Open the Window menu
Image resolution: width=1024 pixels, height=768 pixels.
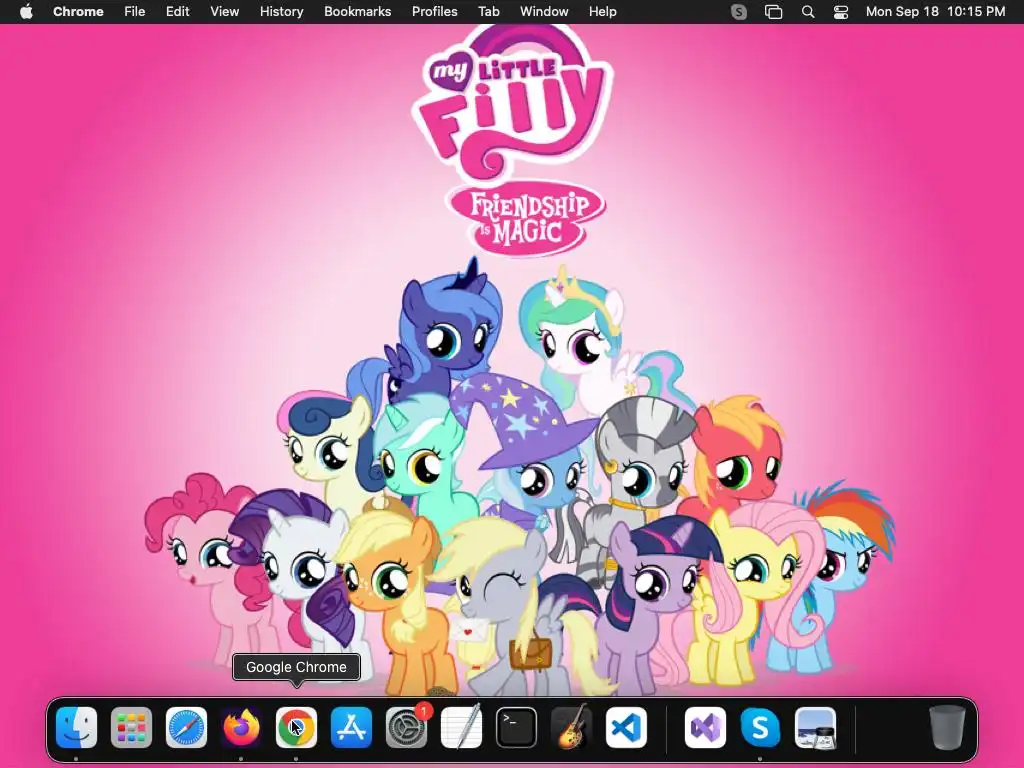coord(544,12)
